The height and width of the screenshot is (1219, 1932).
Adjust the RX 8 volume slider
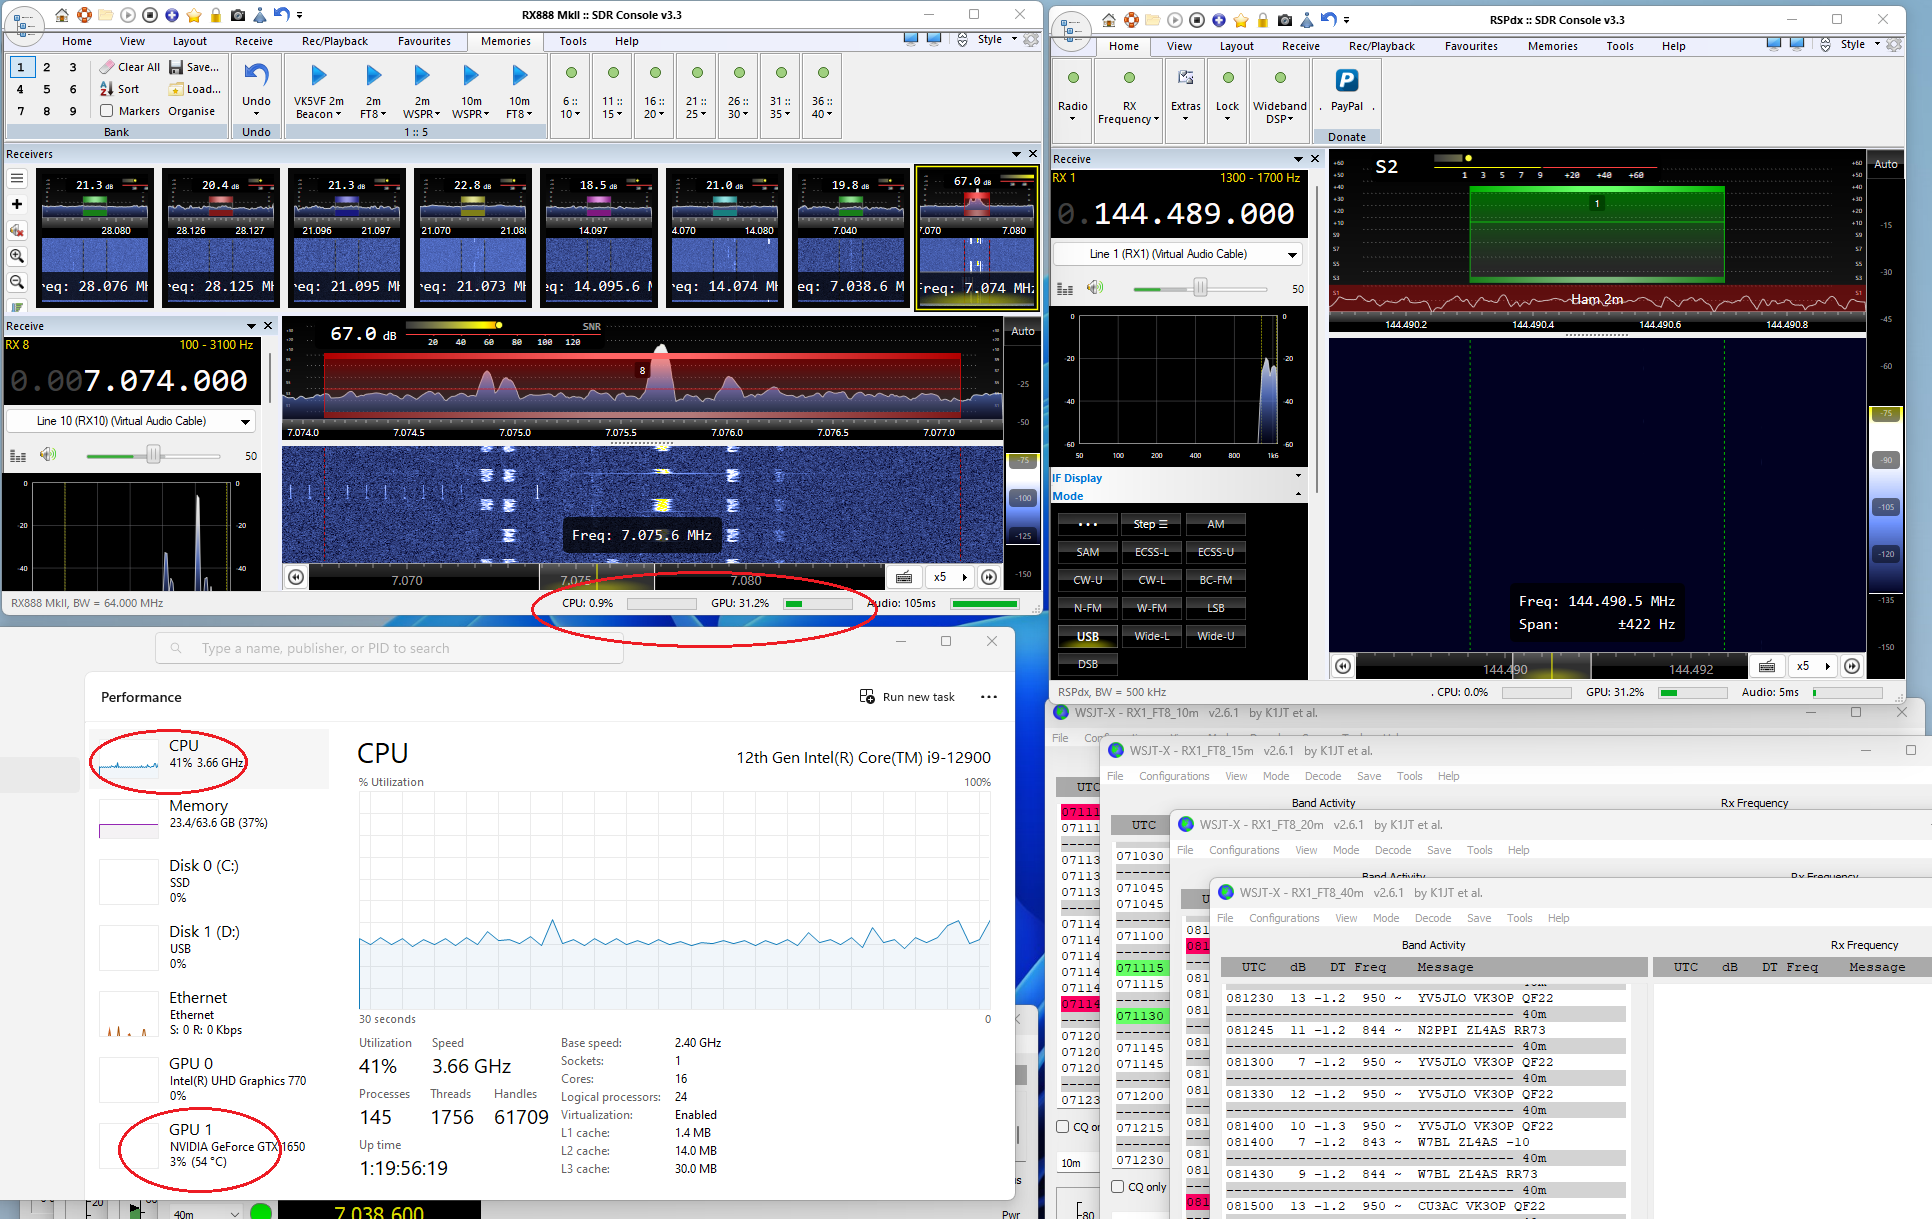click(153, 456)
